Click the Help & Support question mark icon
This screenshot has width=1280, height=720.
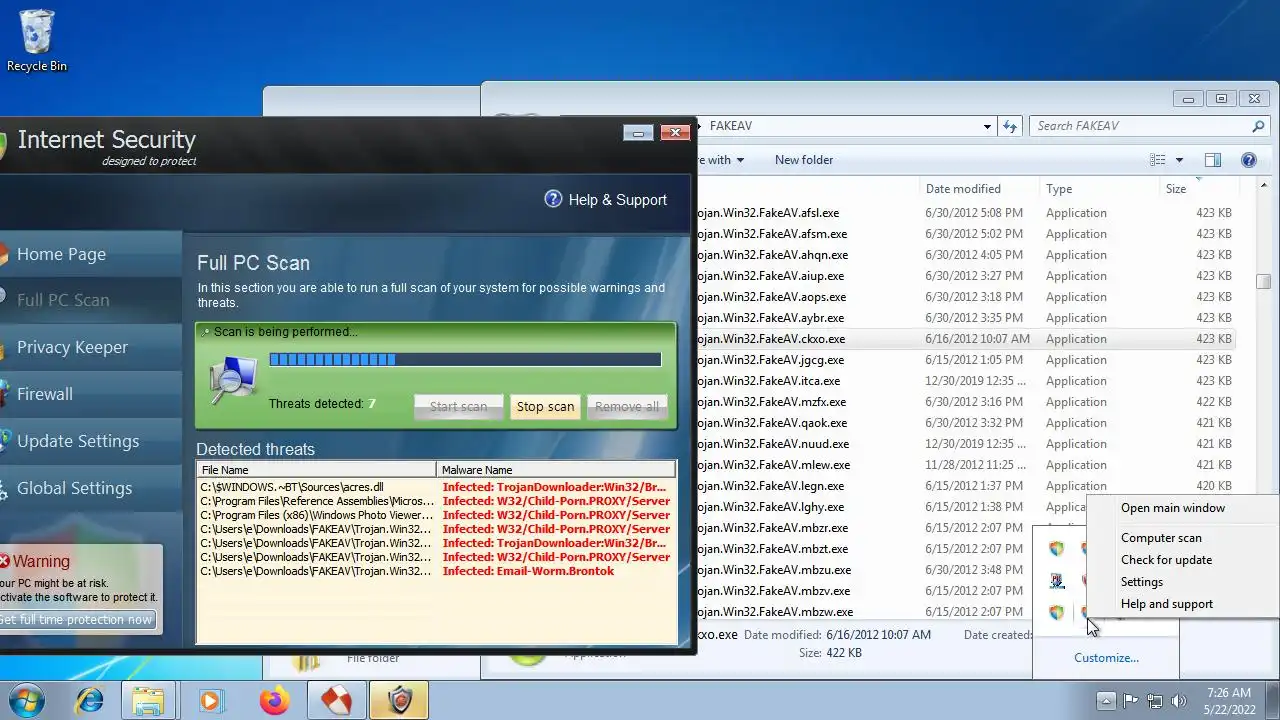pos(553,199)
